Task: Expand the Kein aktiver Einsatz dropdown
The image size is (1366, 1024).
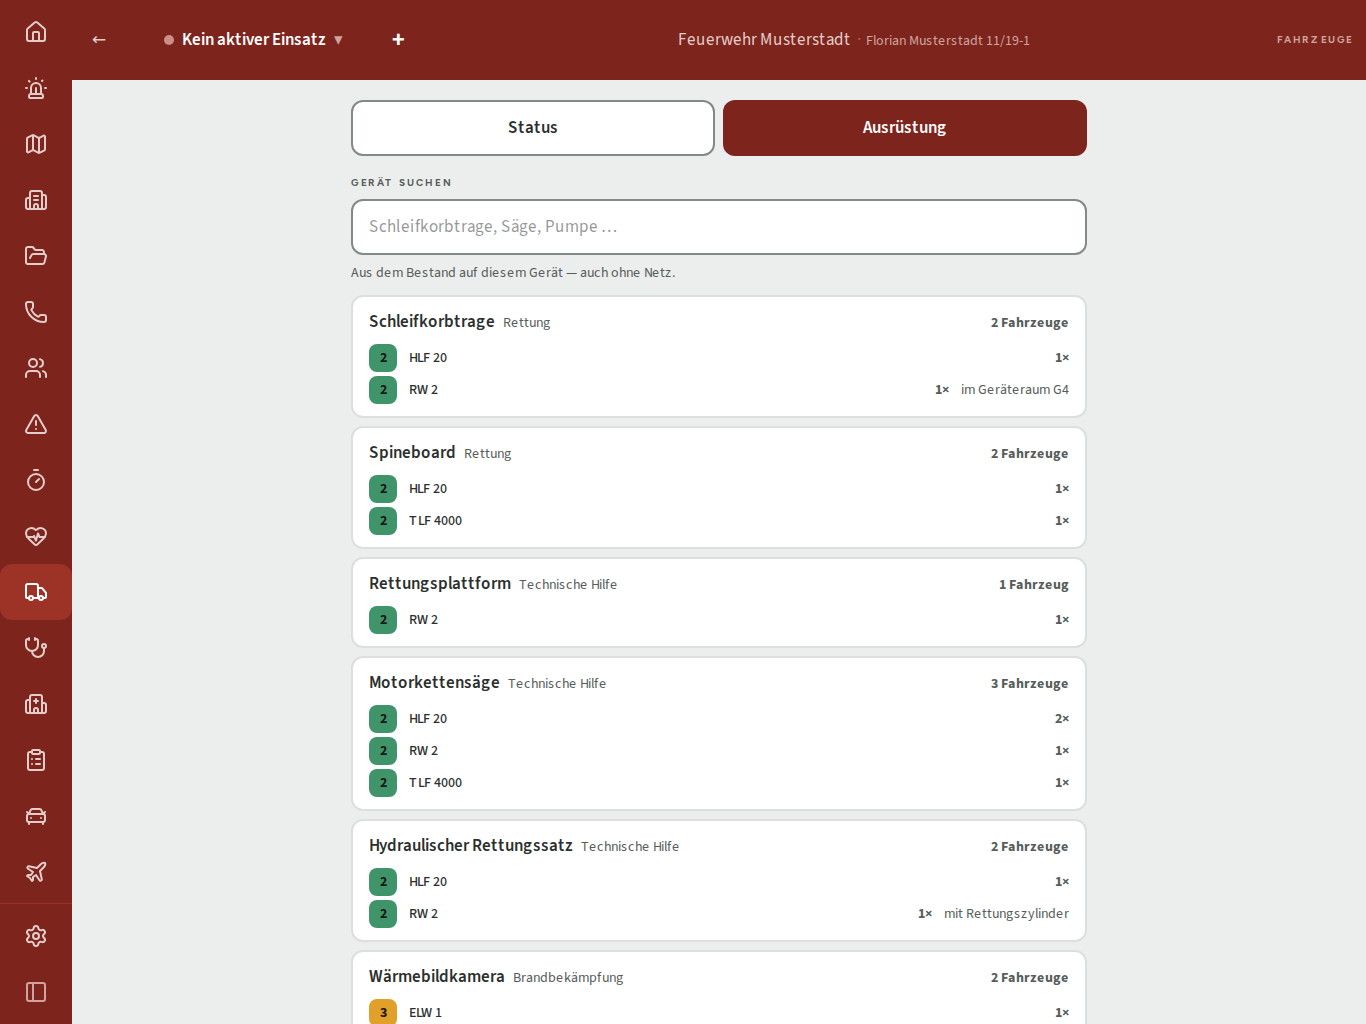Action: point(254,39)
